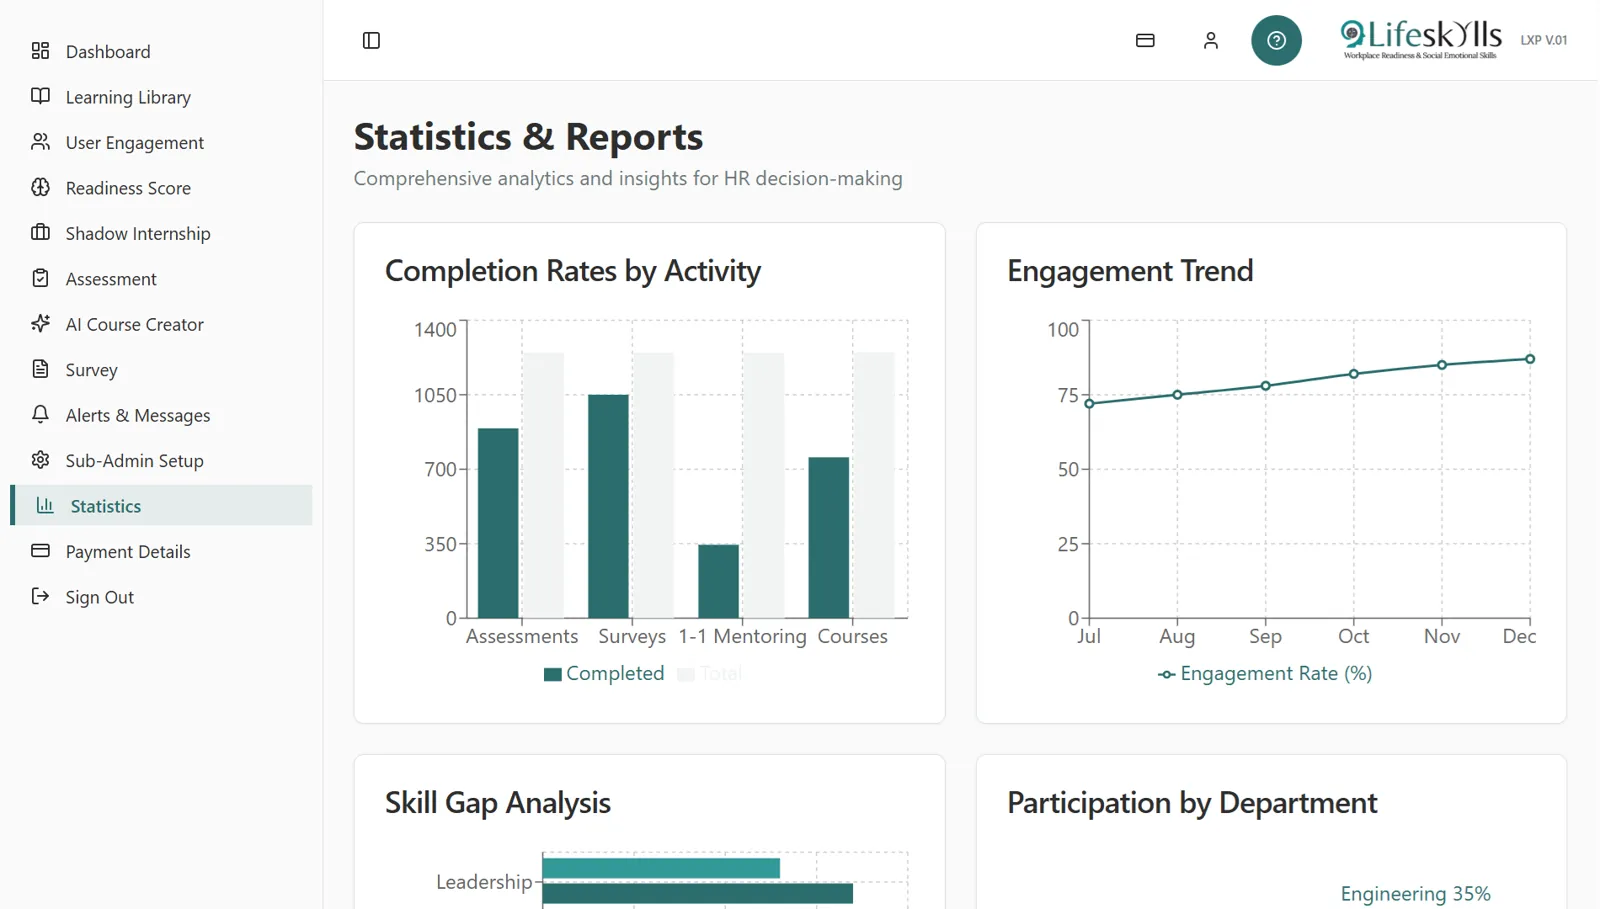The width and height of the screenshot is (1600, 909).
Task: Click the darker Leadership bar in Skill Gap
Action: pos(698,893)
